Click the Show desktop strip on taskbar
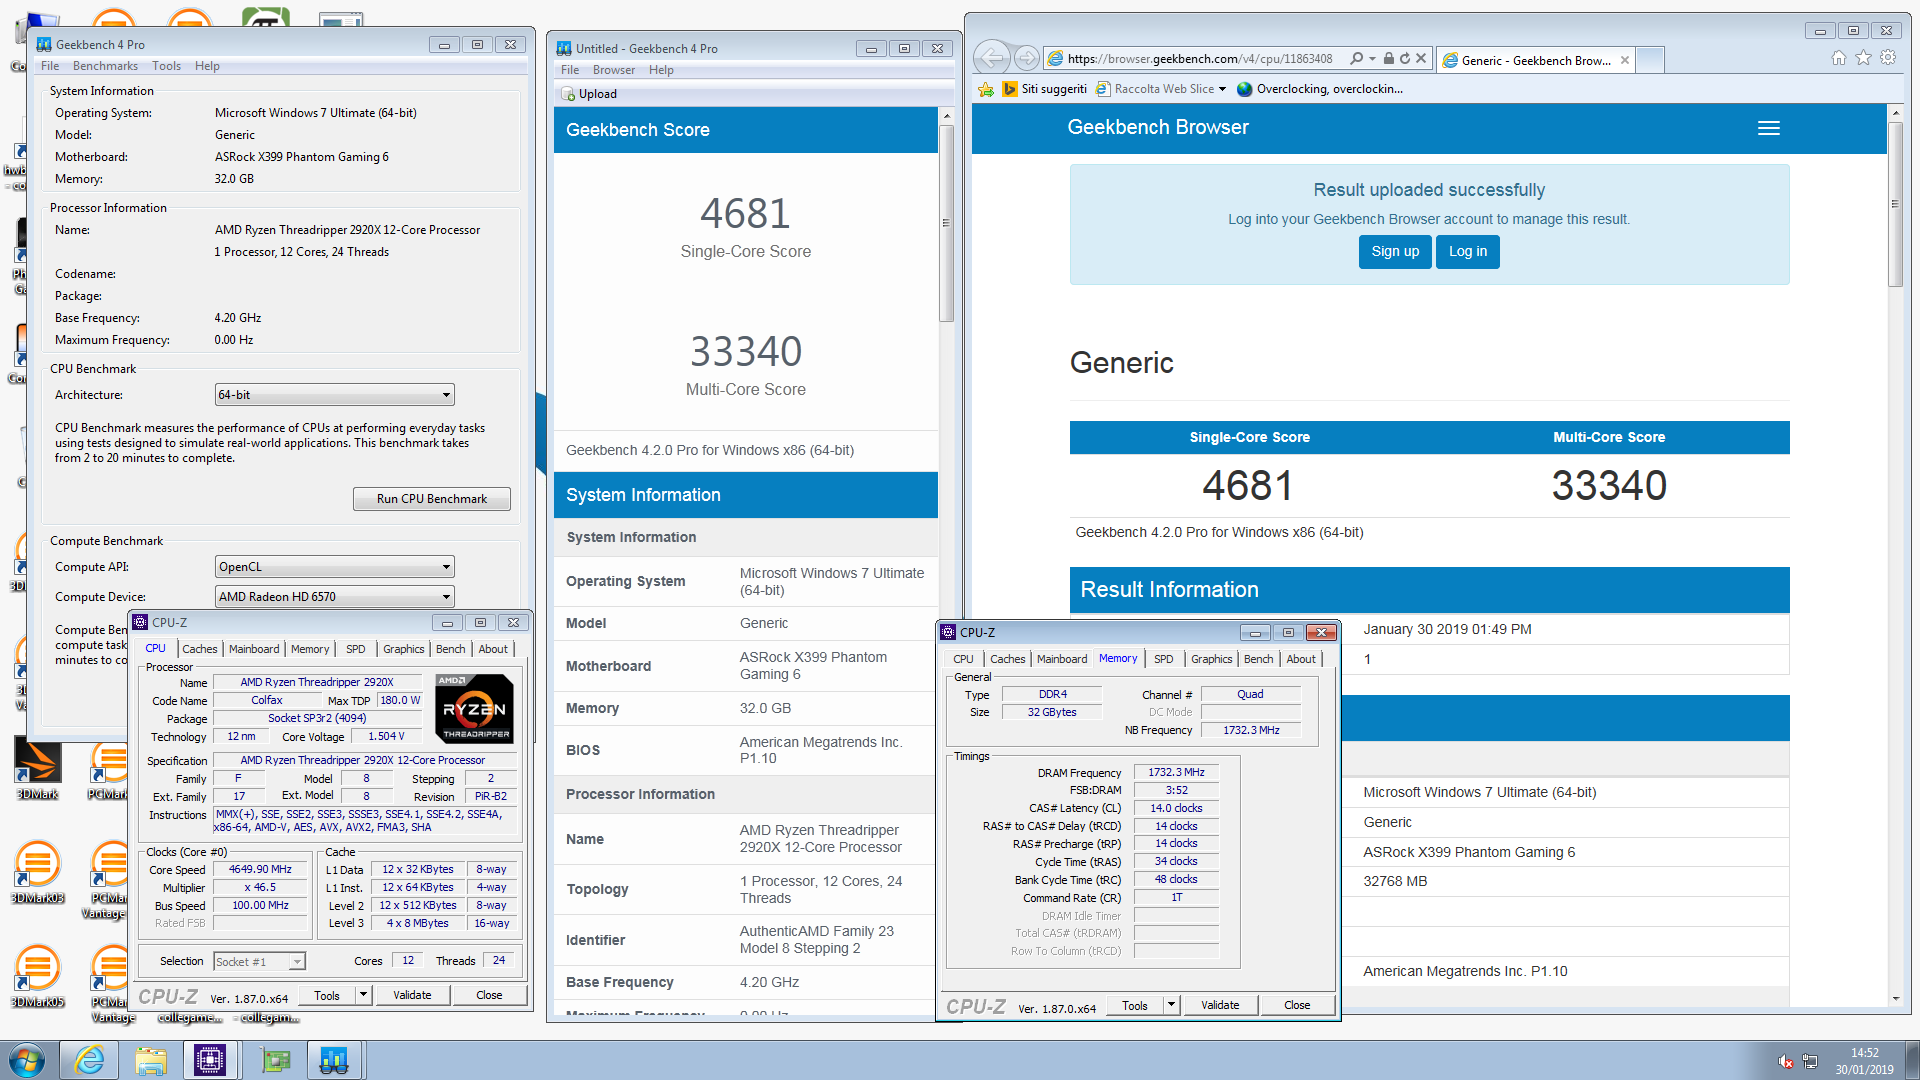 1912,1060
